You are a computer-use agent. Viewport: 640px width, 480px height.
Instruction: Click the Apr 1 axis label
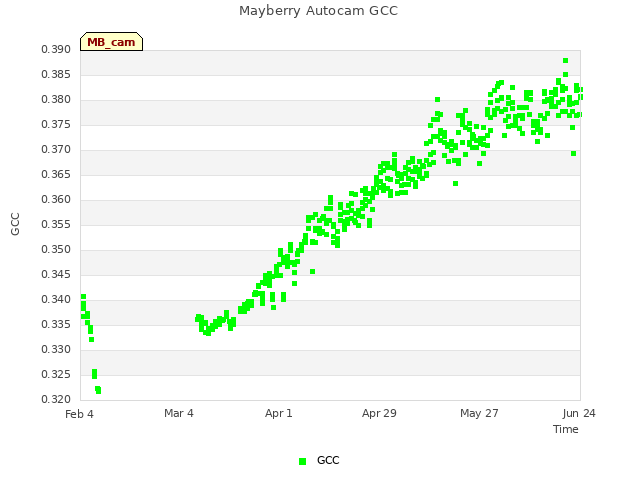pos(279,413)
